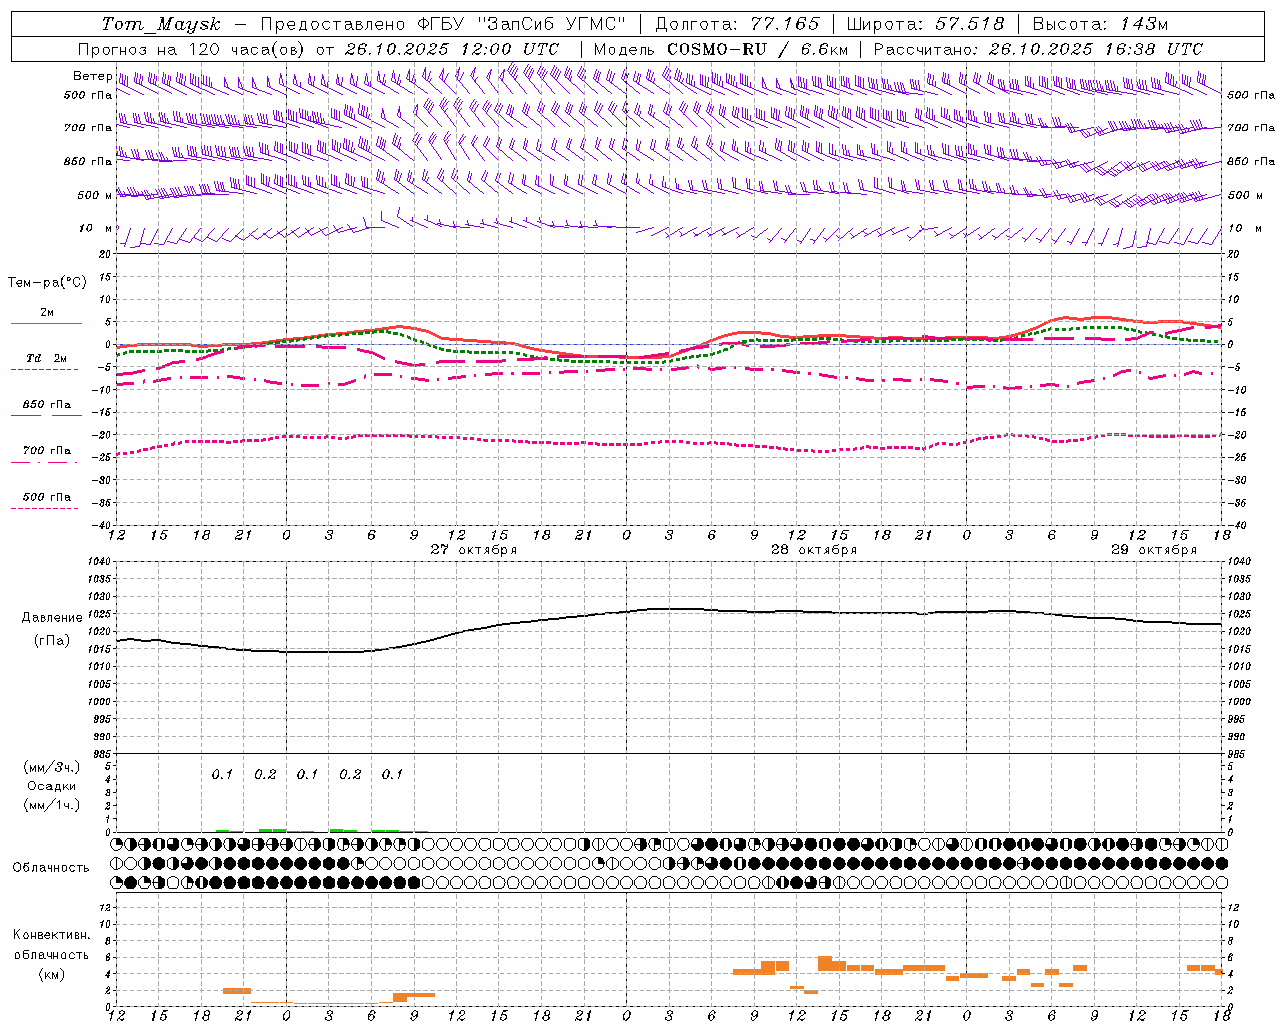Click the longitude value Долгота: 77.165
The height and width of the screenshot is (1024, 1280).
pos(737,24)
